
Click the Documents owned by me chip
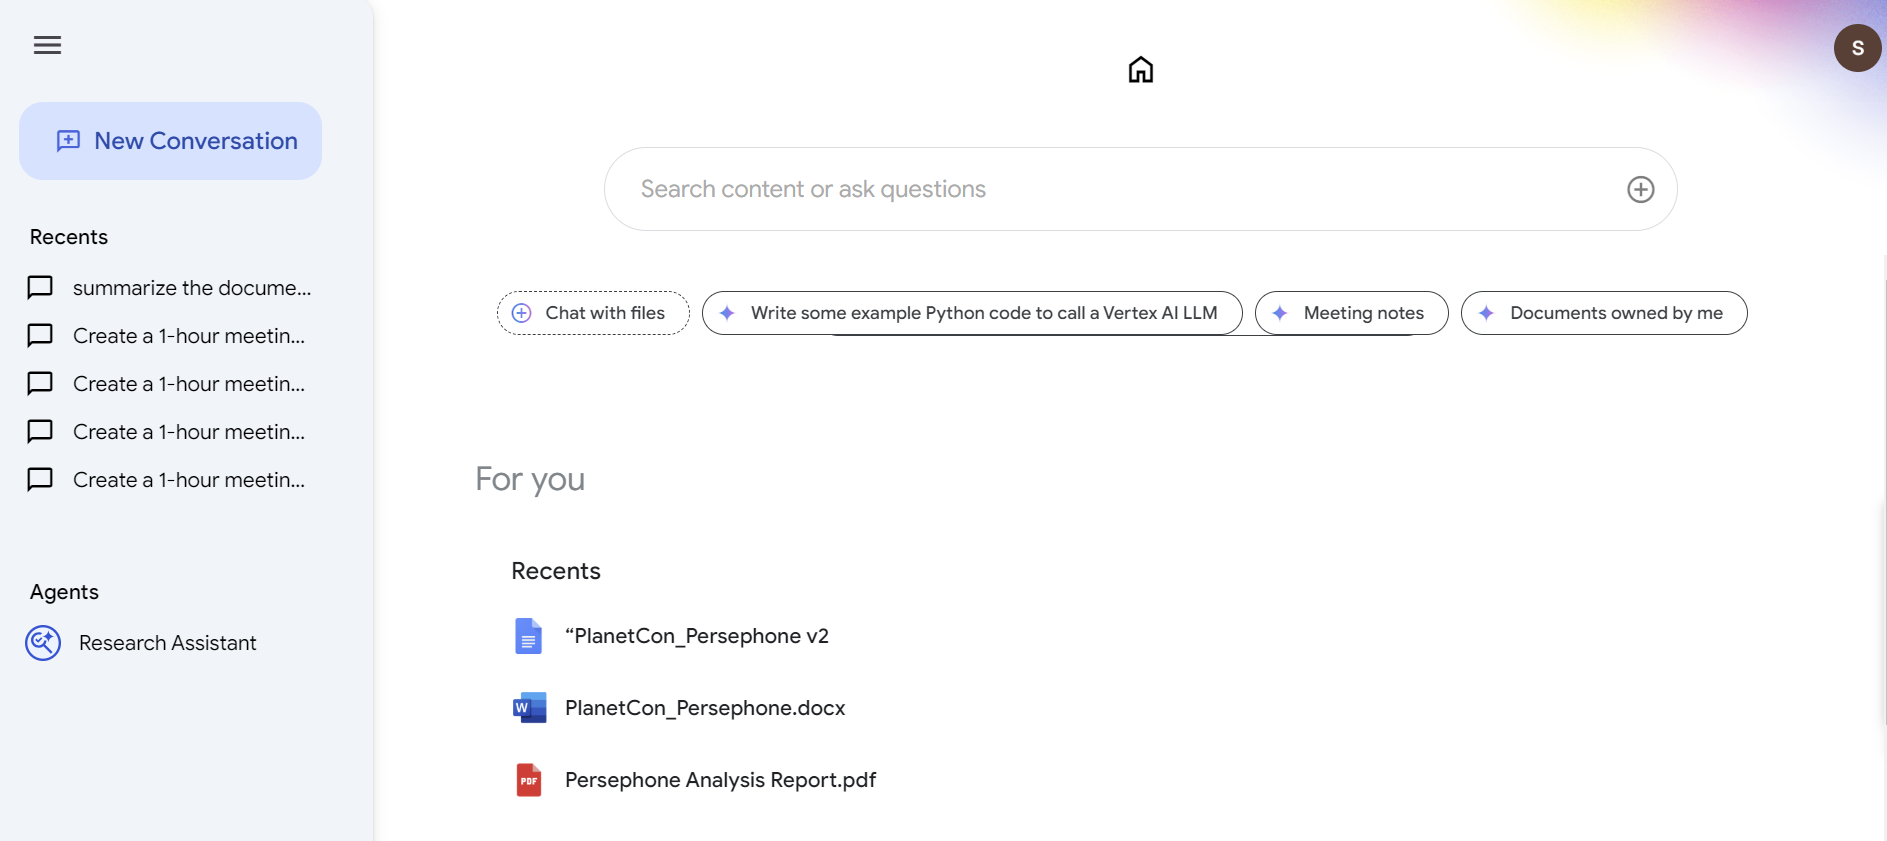coord(1603,313)
